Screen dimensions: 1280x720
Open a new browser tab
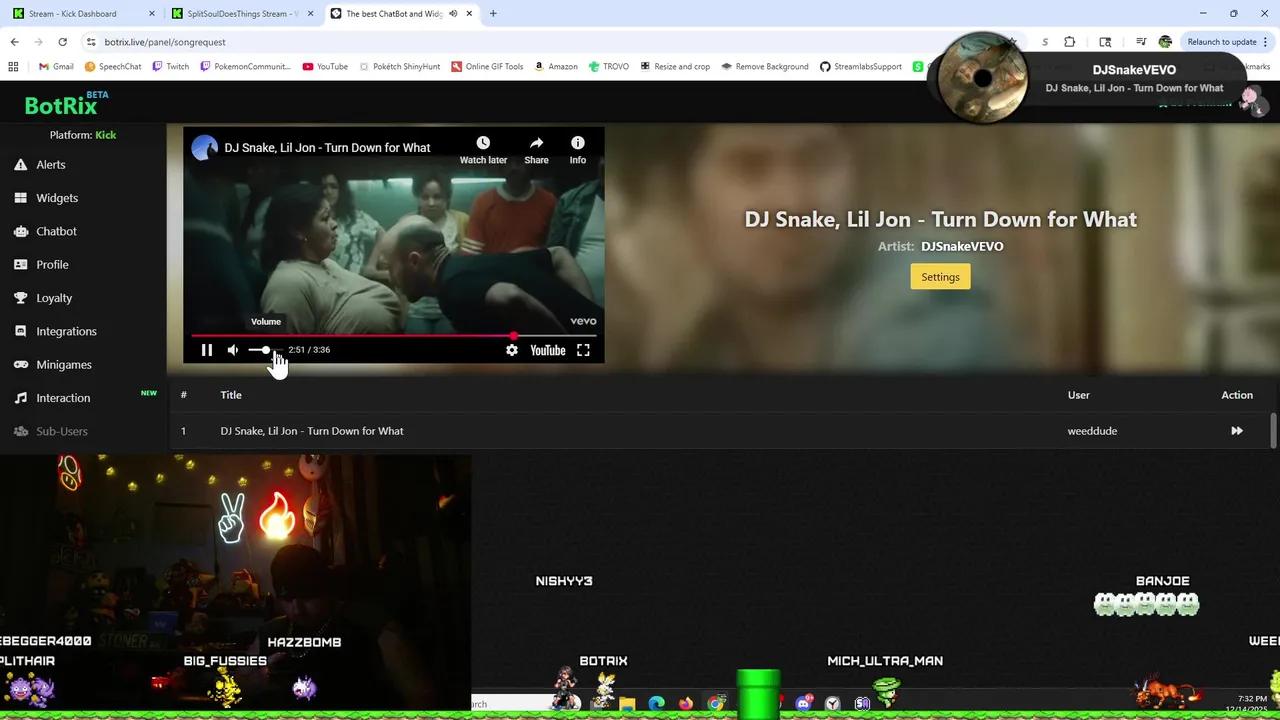[x=493, y=14]
